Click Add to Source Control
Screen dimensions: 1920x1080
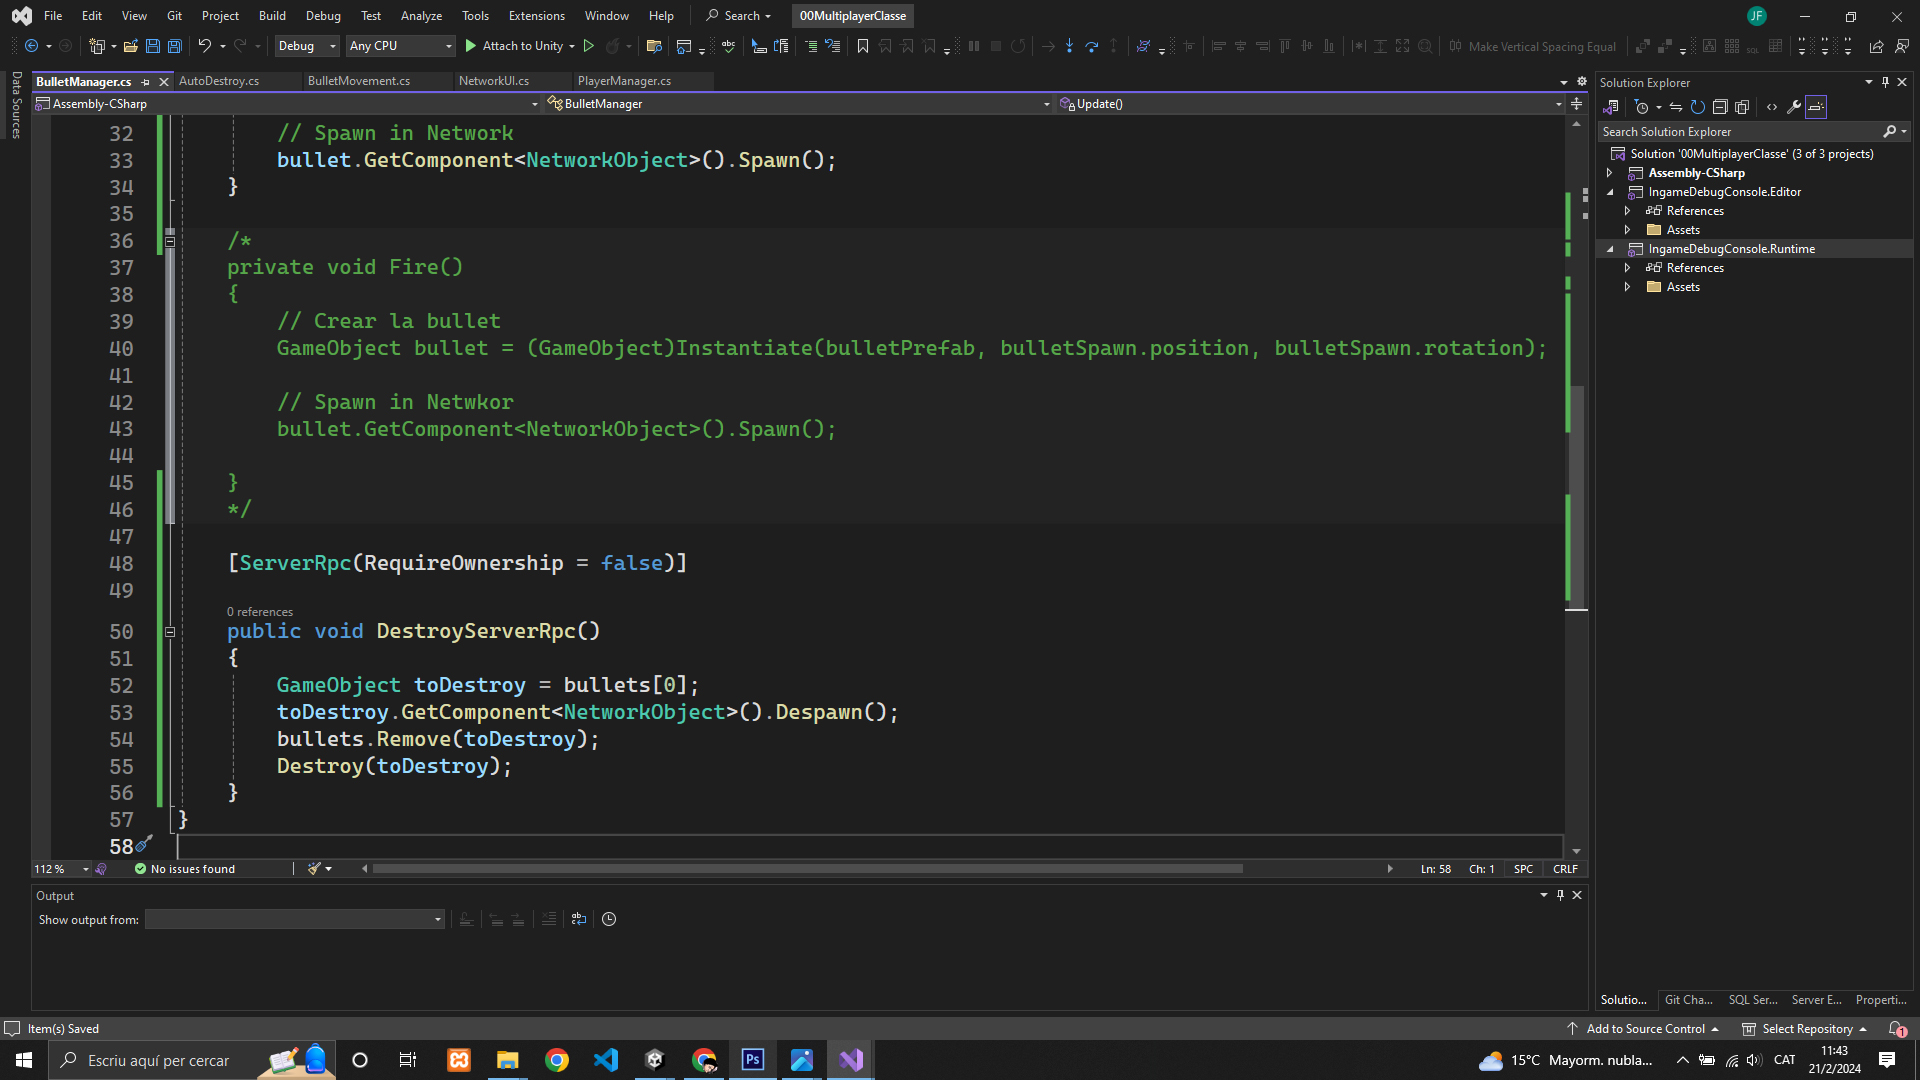[1644, 1029]
